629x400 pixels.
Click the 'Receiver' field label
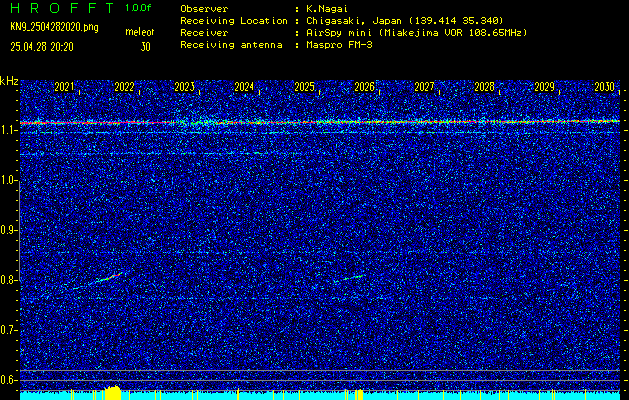(x=204, y=33)
